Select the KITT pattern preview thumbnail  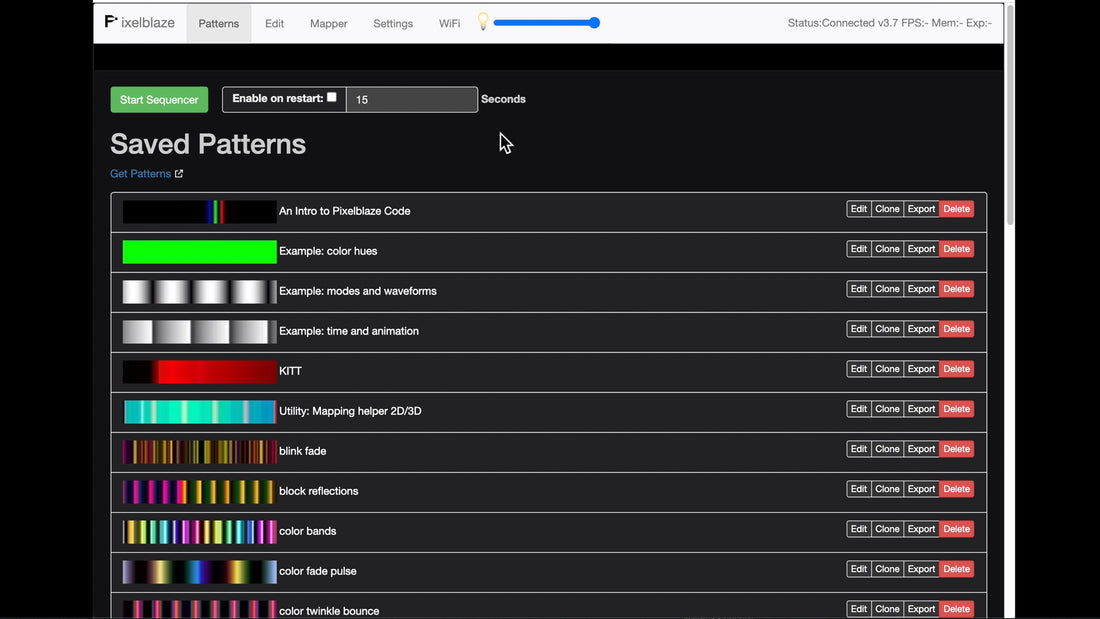(199, 371)
